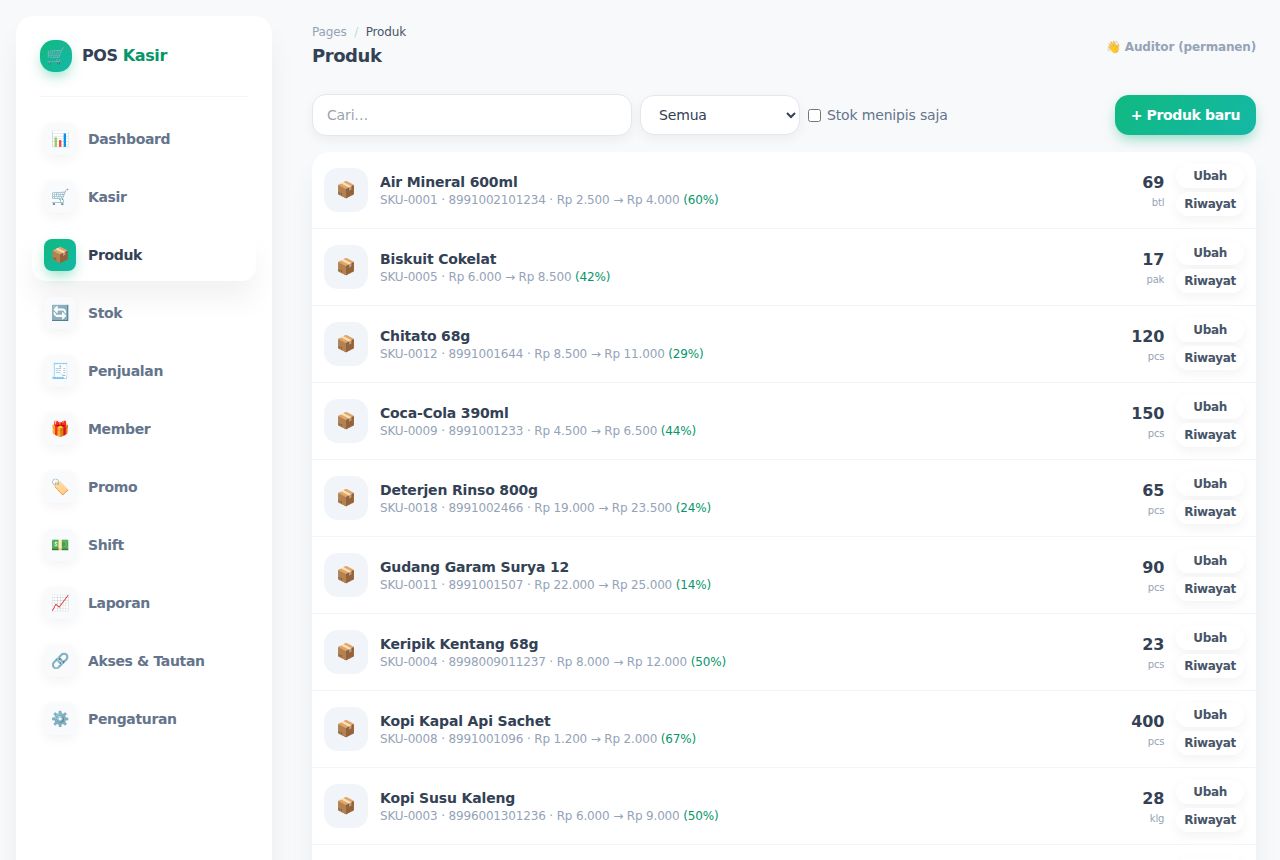Enable the Stok menipis saja checkbox
The height and width of the screenshot is (860, 1280).
tap(814, 115)
